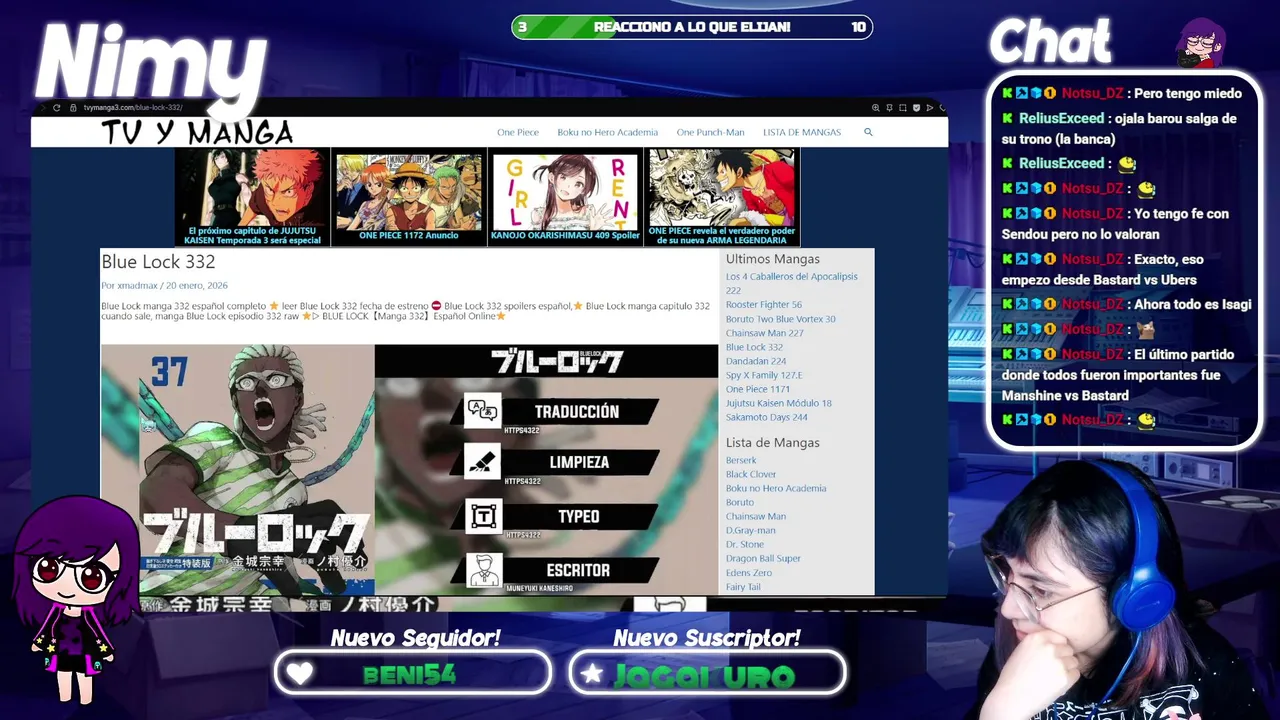Open Dr. Stone in manga list
This screenshot has width=1280, height=720.
click(745, 544)
